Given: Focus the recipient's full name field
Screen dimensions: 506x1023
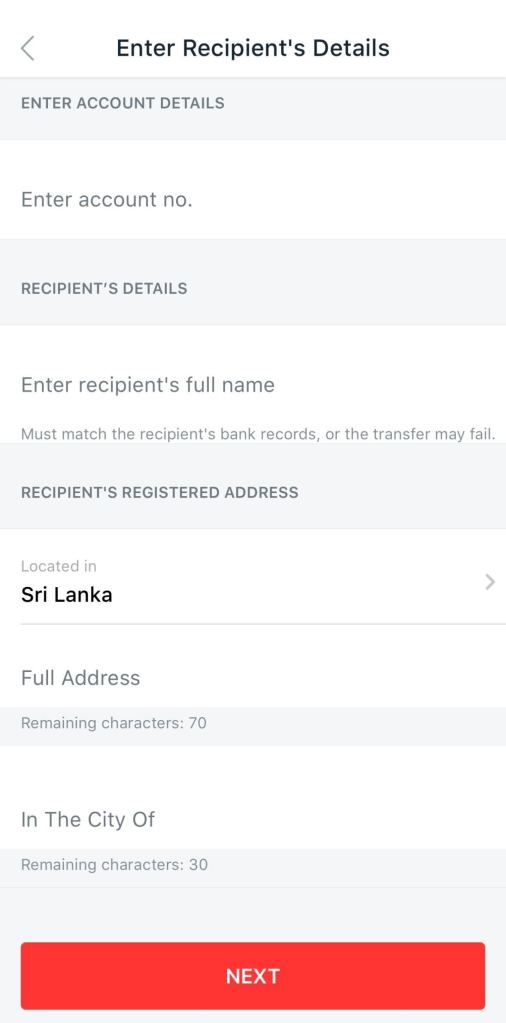Looking at the screenshot, I should 253,384.
